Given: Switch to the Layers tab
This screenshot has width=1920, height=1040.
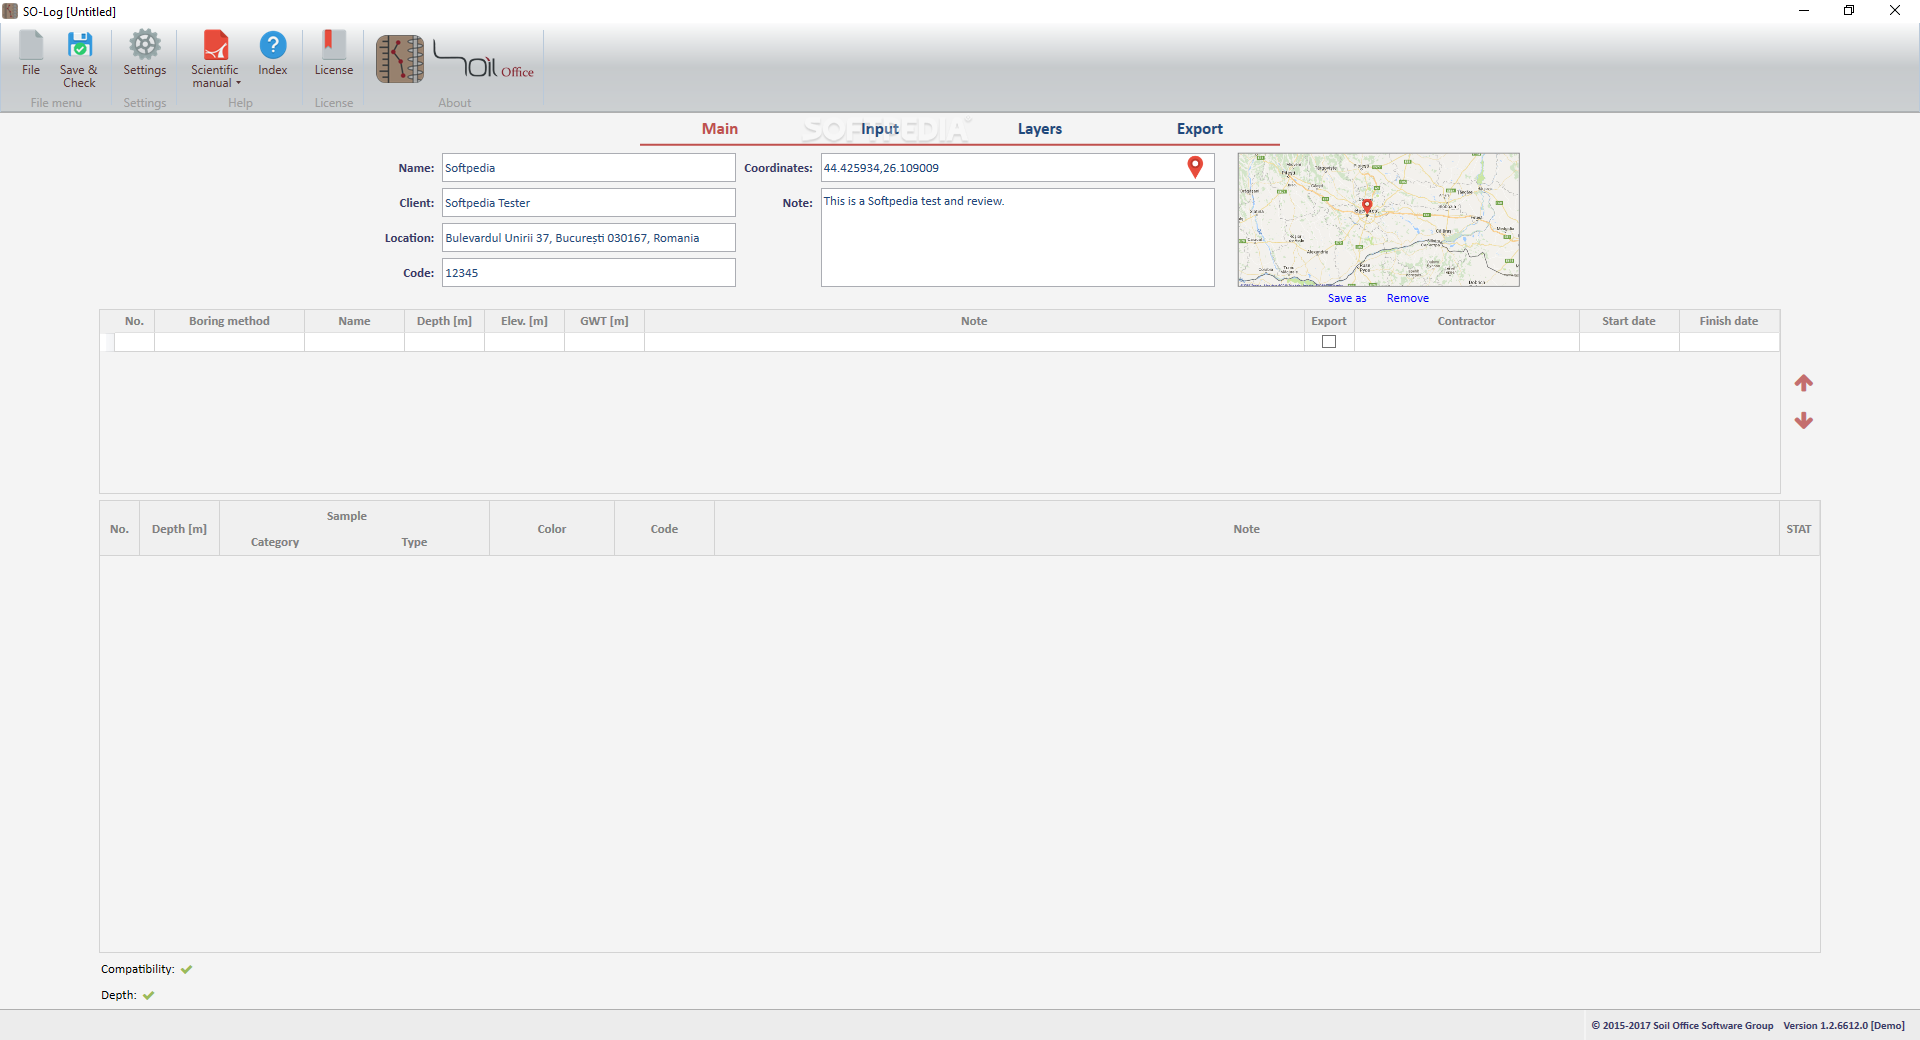Looking at the screenshot, I should point(1039,129).
